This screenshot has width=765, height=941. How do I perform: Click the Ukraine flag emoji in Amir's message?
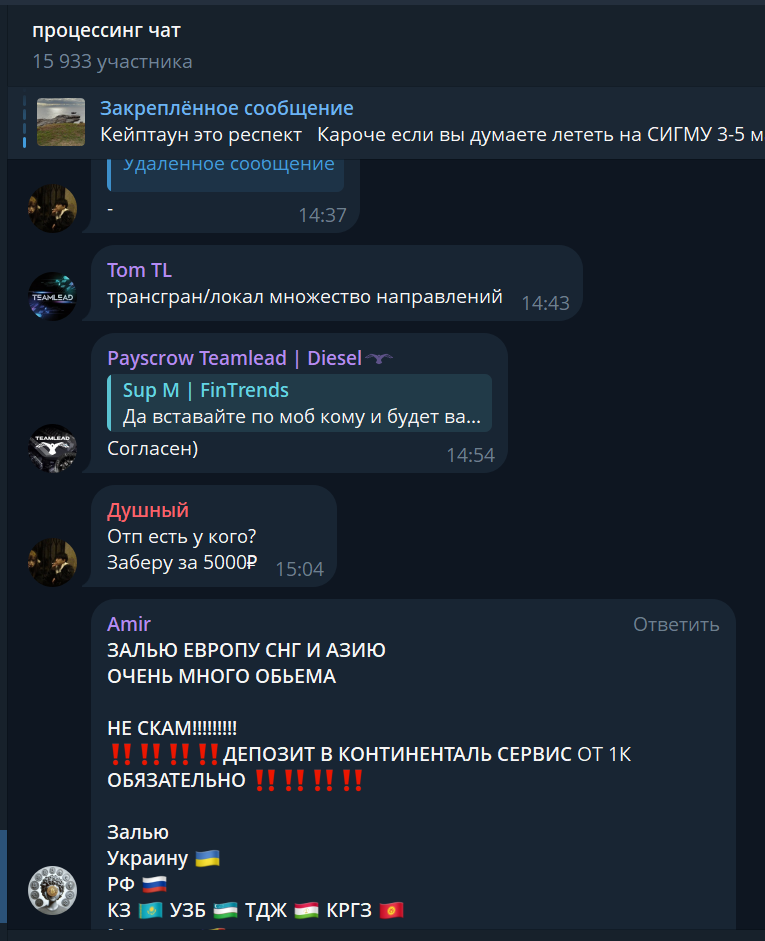coord(208,858)
